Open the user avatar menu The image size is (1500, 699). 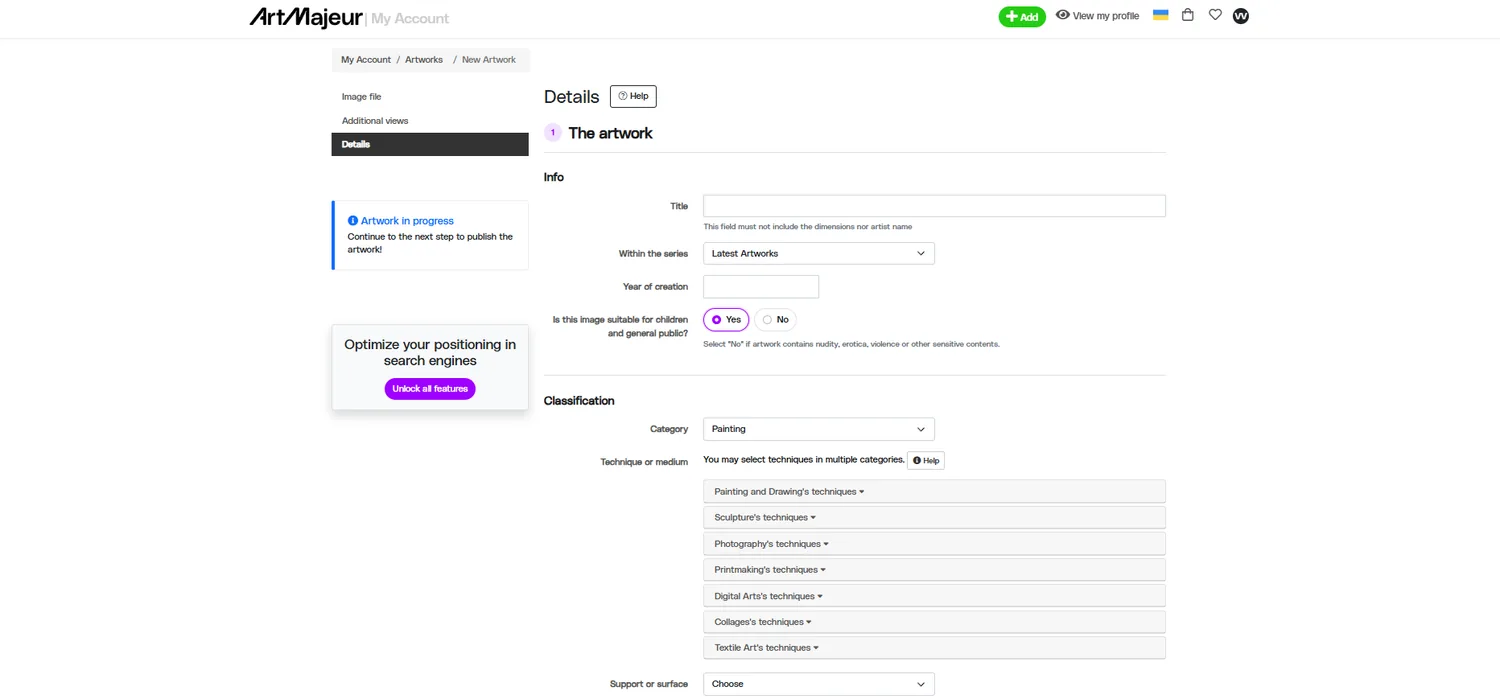[1241, 16]
